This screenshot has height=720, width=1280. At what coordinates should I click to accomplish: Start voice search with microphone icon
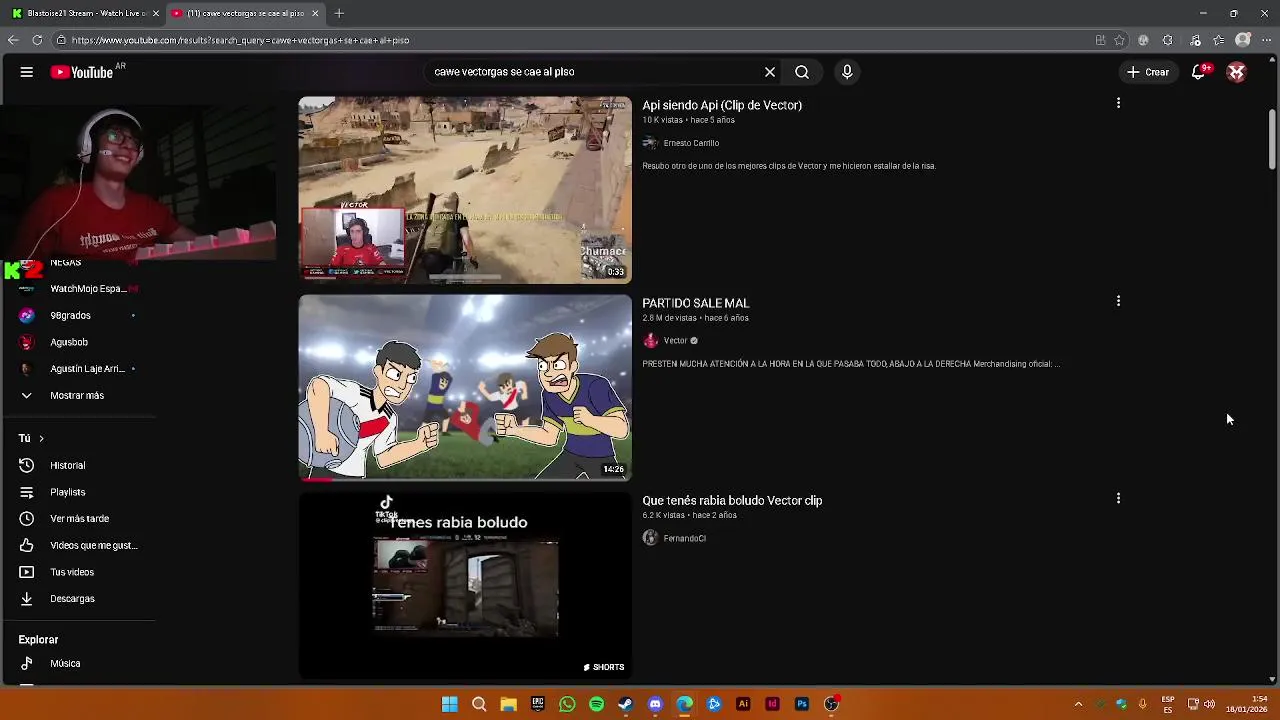coord(847,72)
